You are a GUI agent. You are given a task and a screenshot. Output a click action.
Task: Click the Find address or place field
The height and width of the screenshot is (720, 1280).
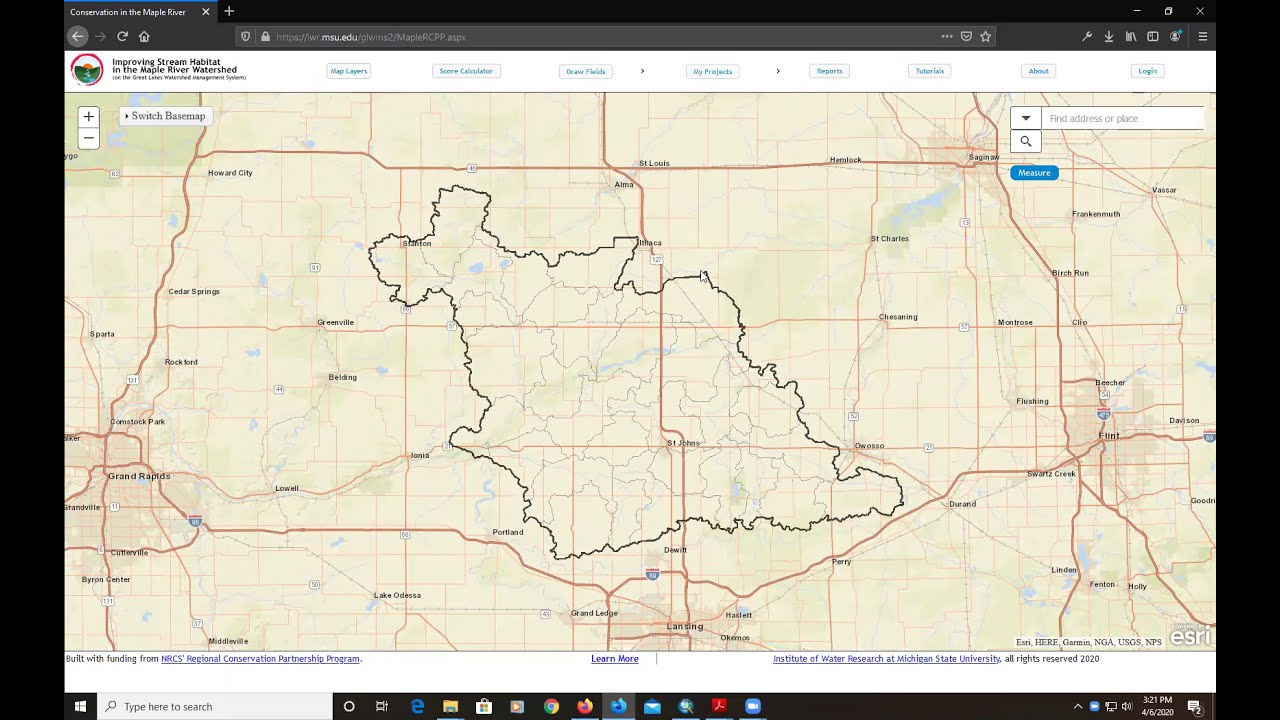1122,118
